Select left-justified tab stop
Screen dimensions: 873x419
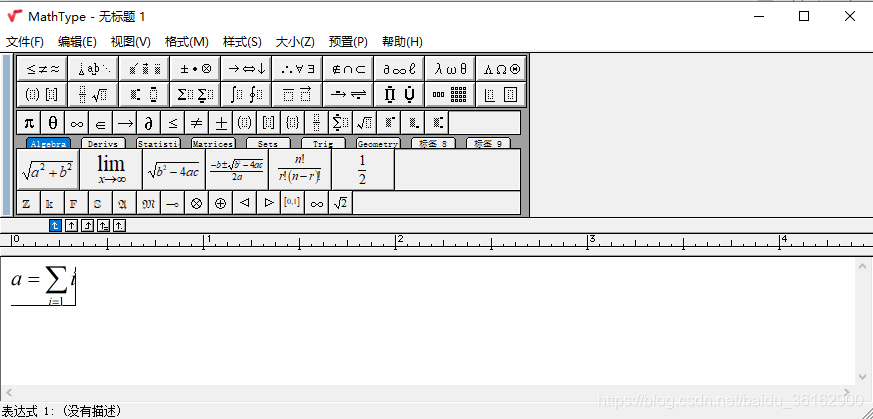[55, 225]
